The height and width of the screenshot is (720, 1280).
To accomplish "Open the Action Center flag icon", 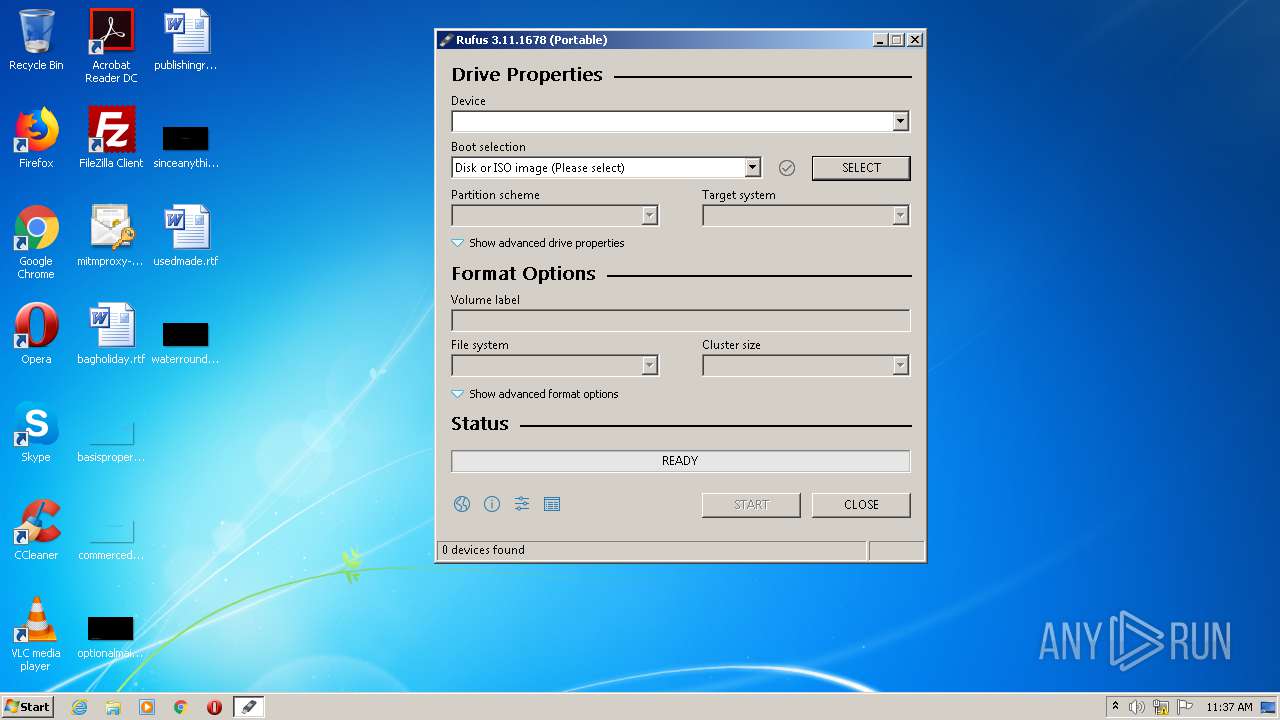I will pyautogui.click(x=1185, y=707).
